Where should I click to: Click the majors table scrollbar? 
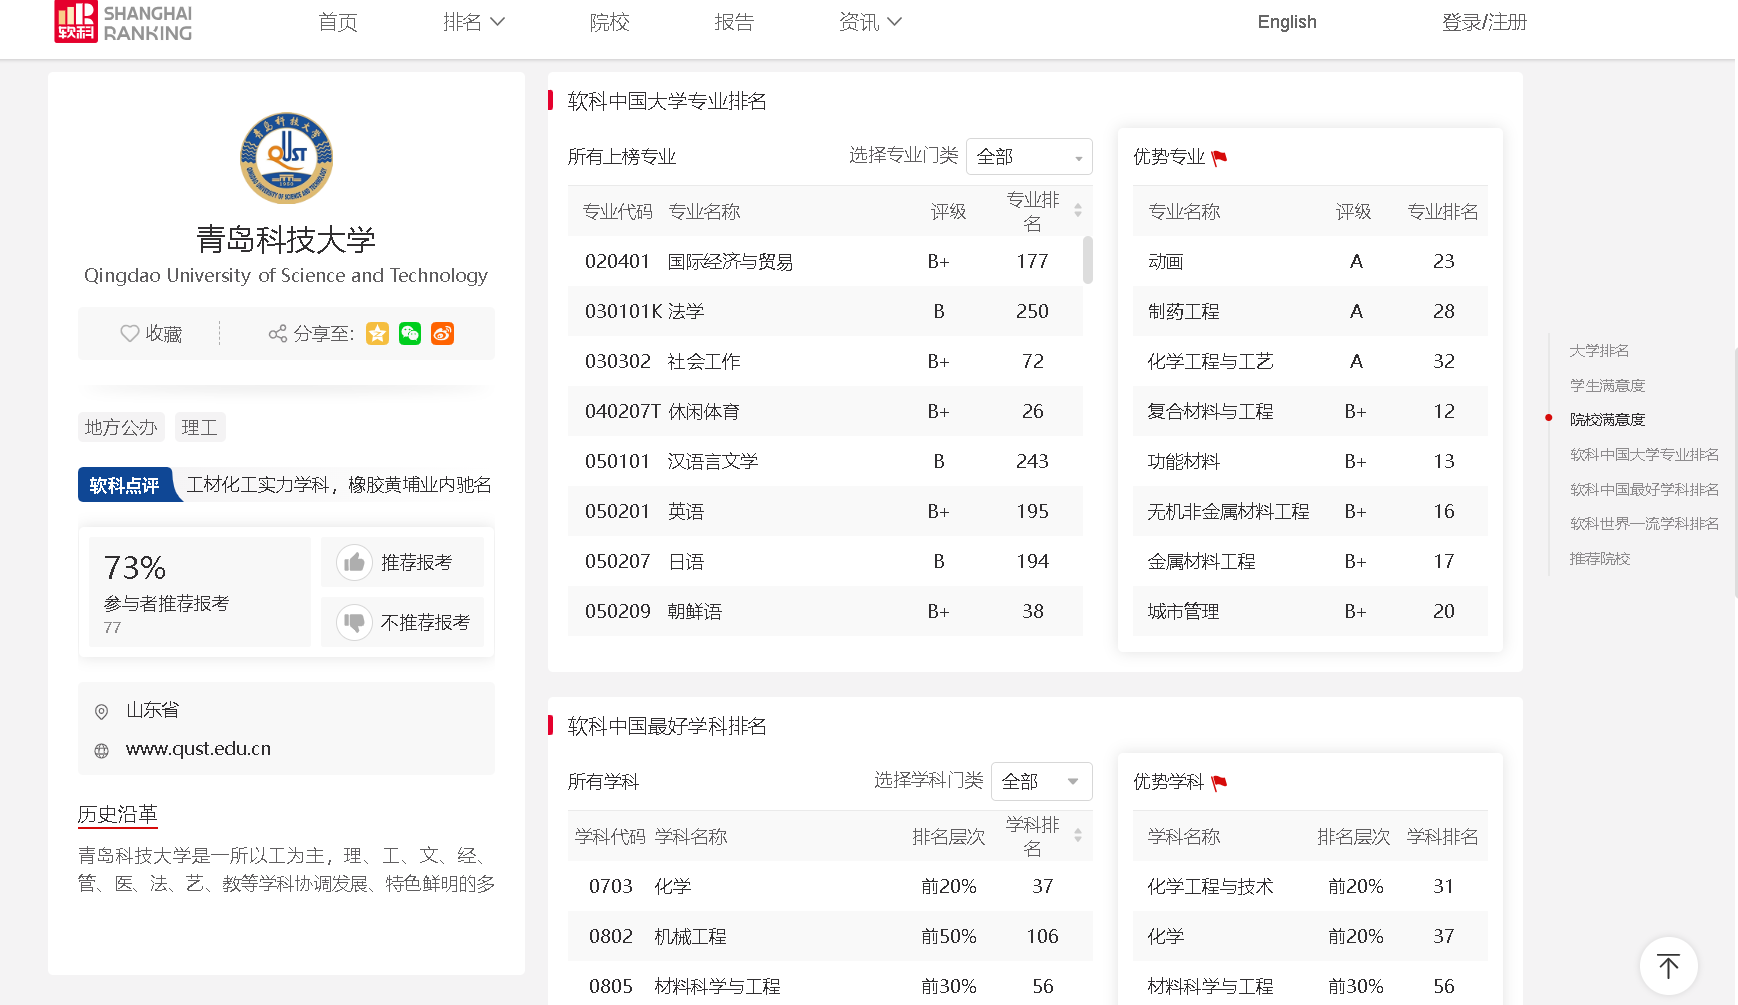click(1087, 260)
